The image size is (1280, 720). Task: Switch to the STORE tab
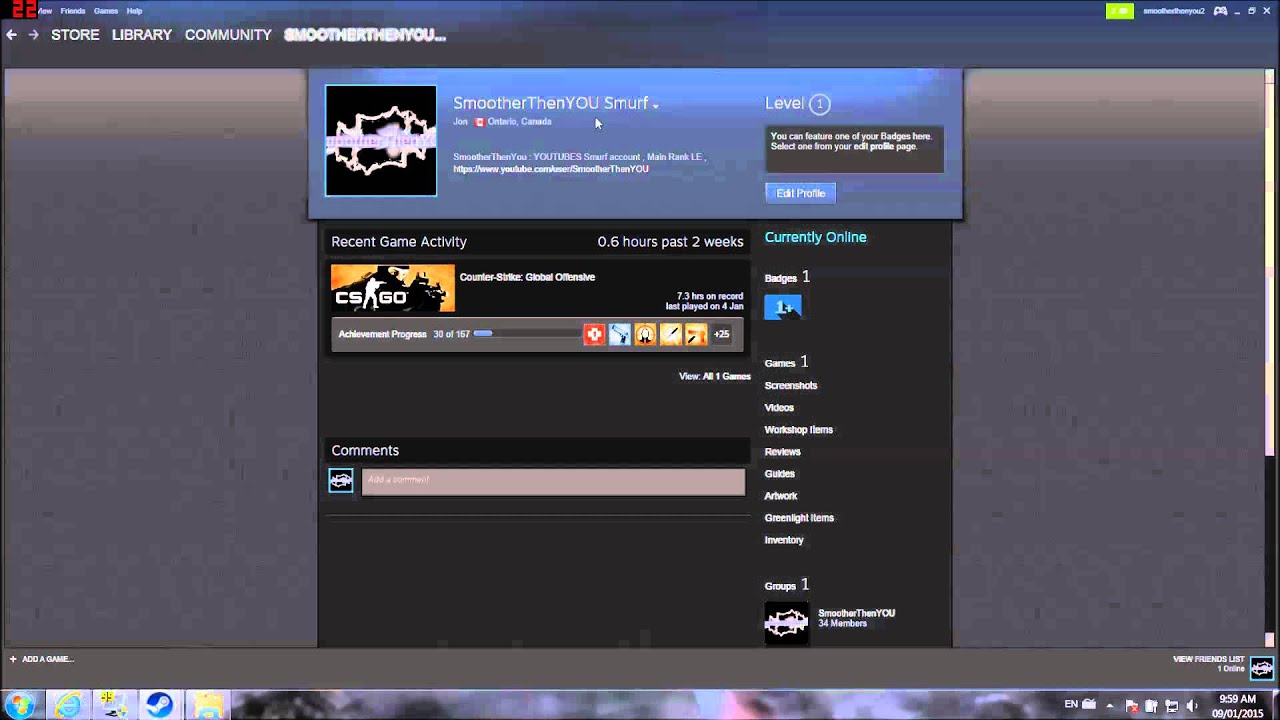click(75, 35)
